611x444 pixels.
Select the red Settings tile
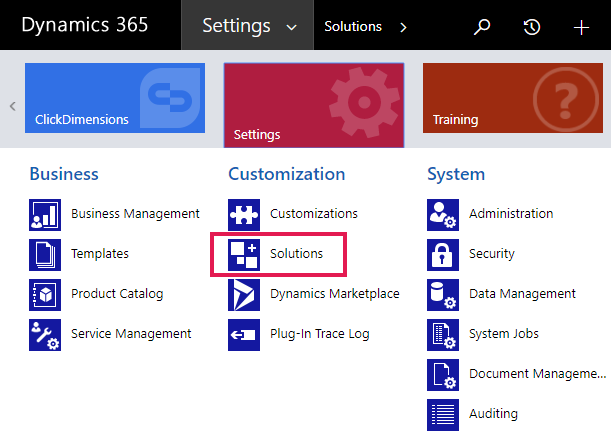click(314, 105)
